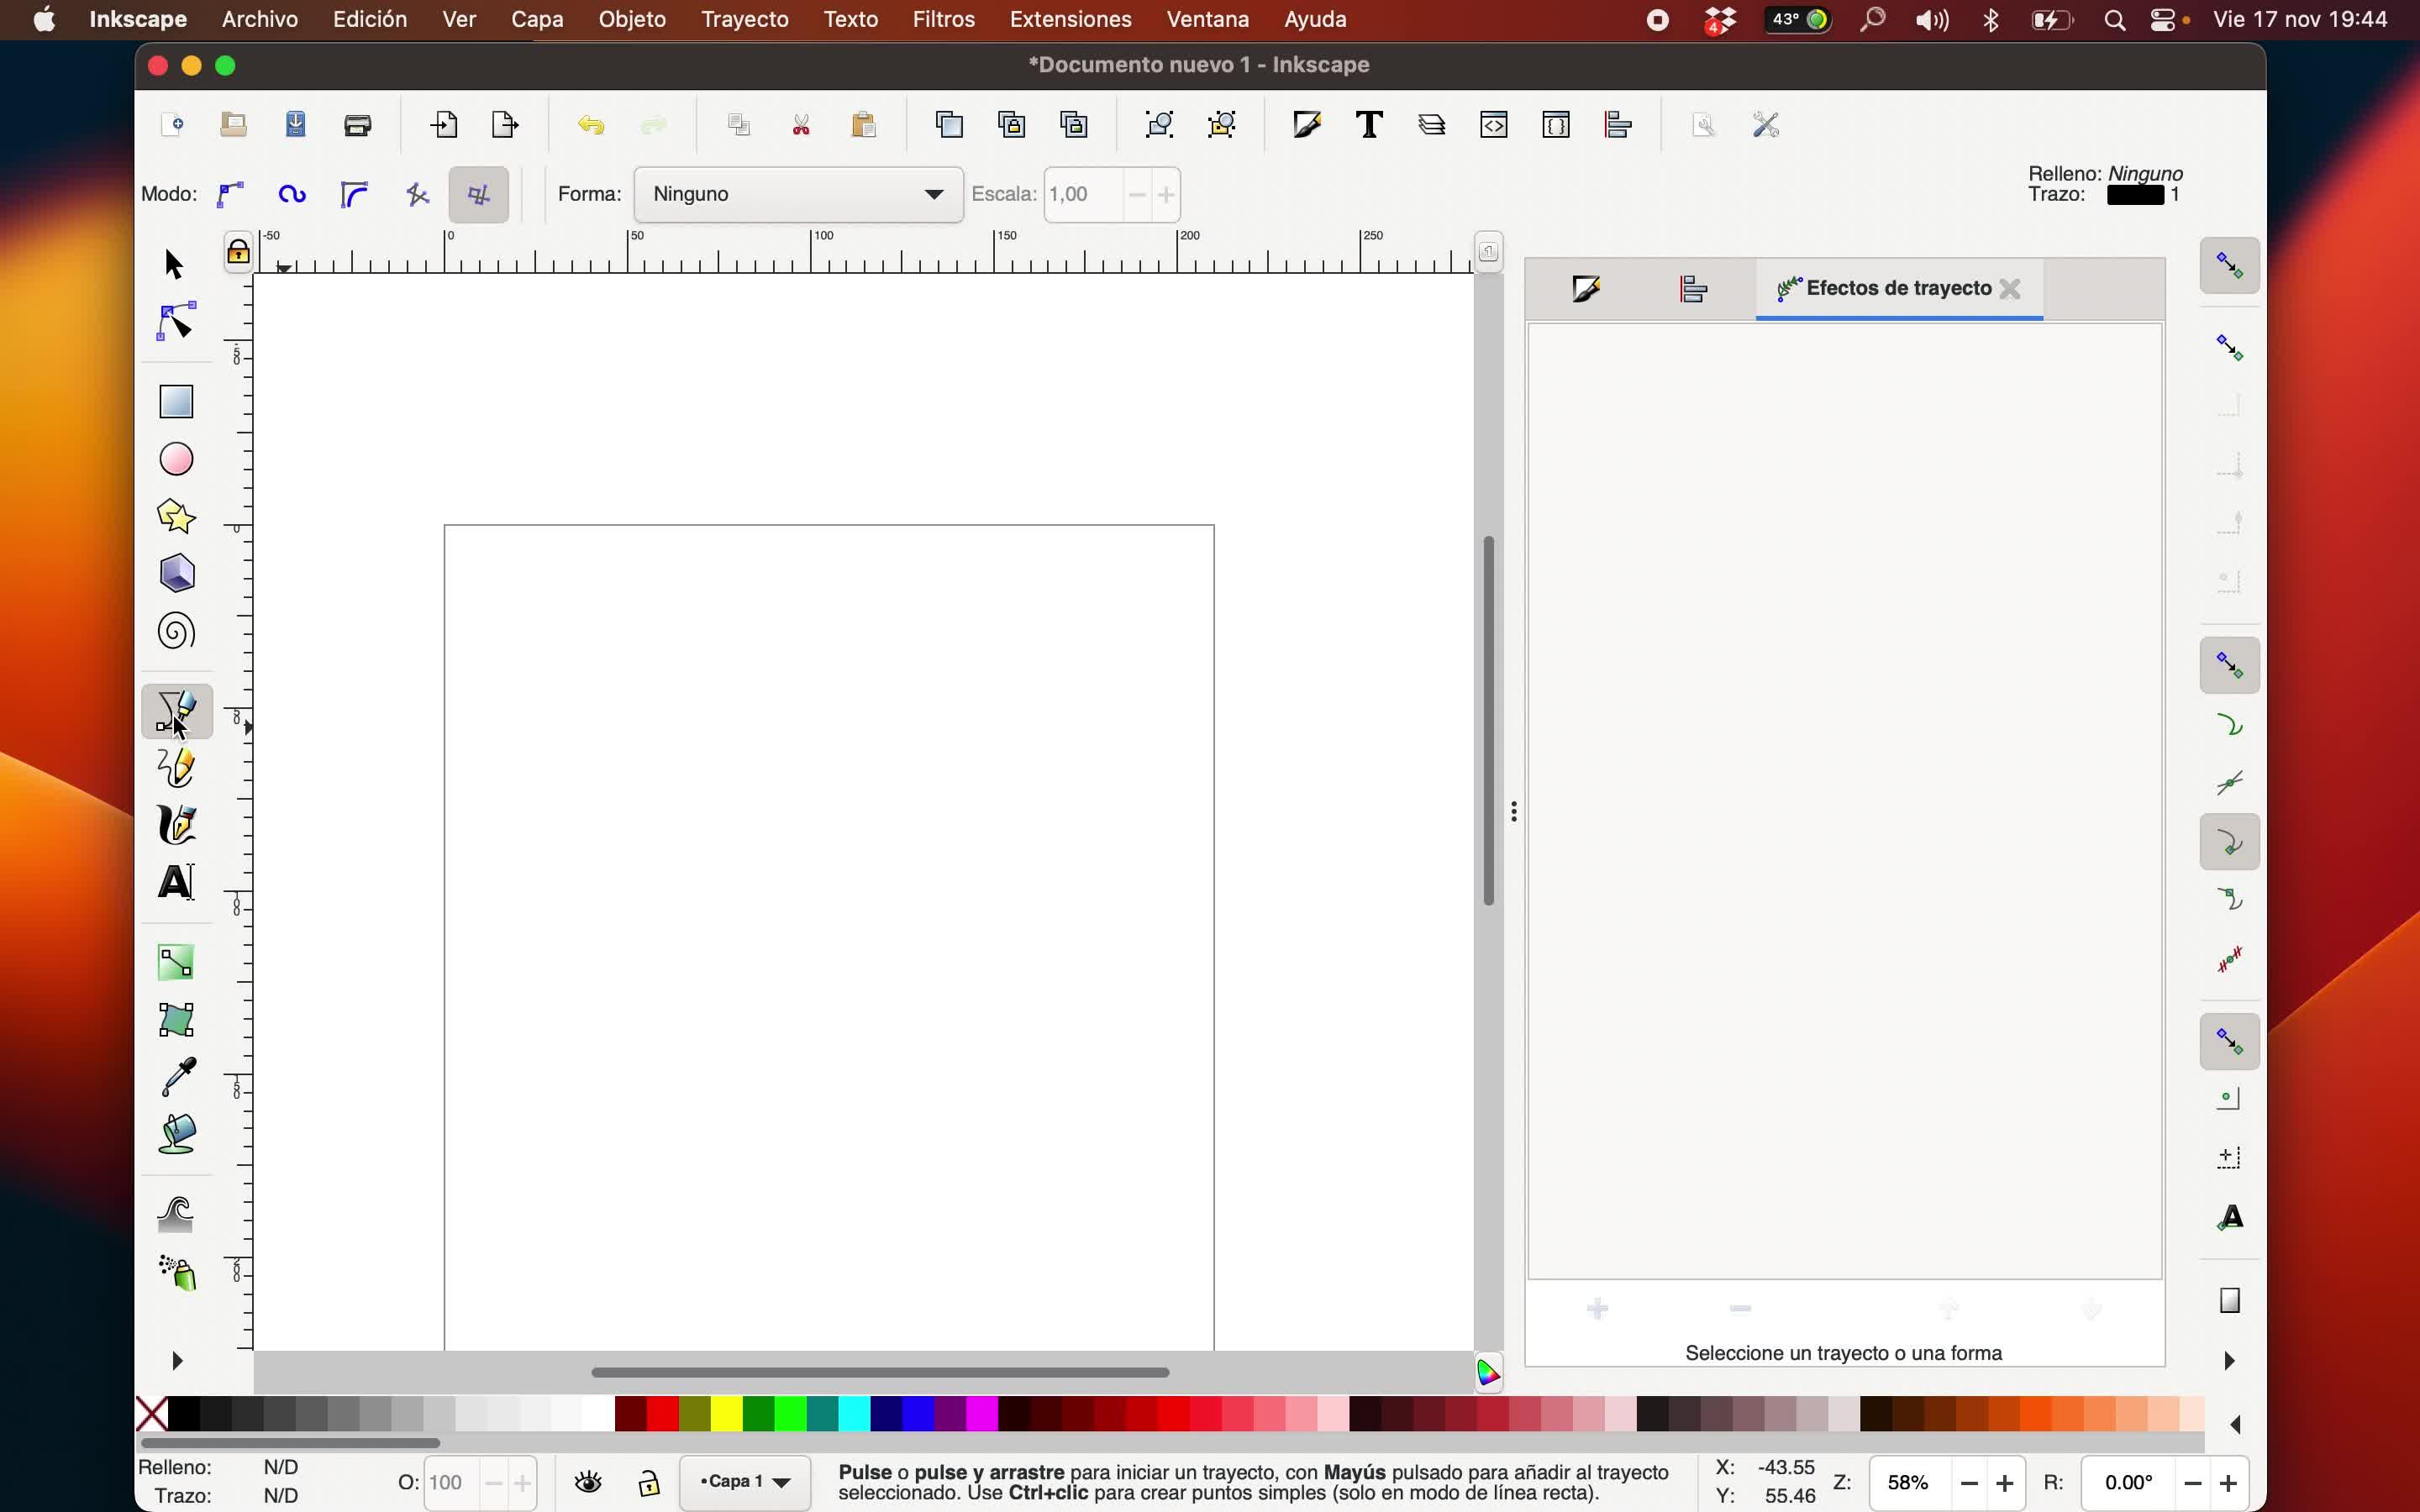
Task: Click the Filtros menu
Action: click(x=943, y=19)
